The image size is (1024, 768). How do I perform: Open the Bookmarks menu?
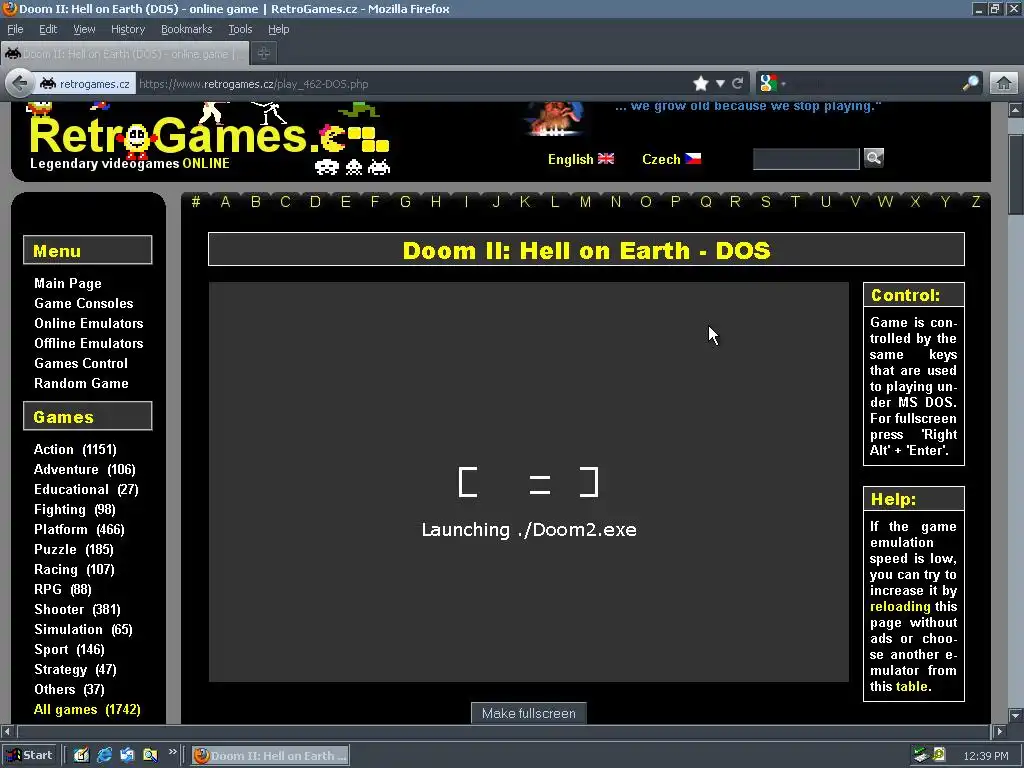point(186,29)
